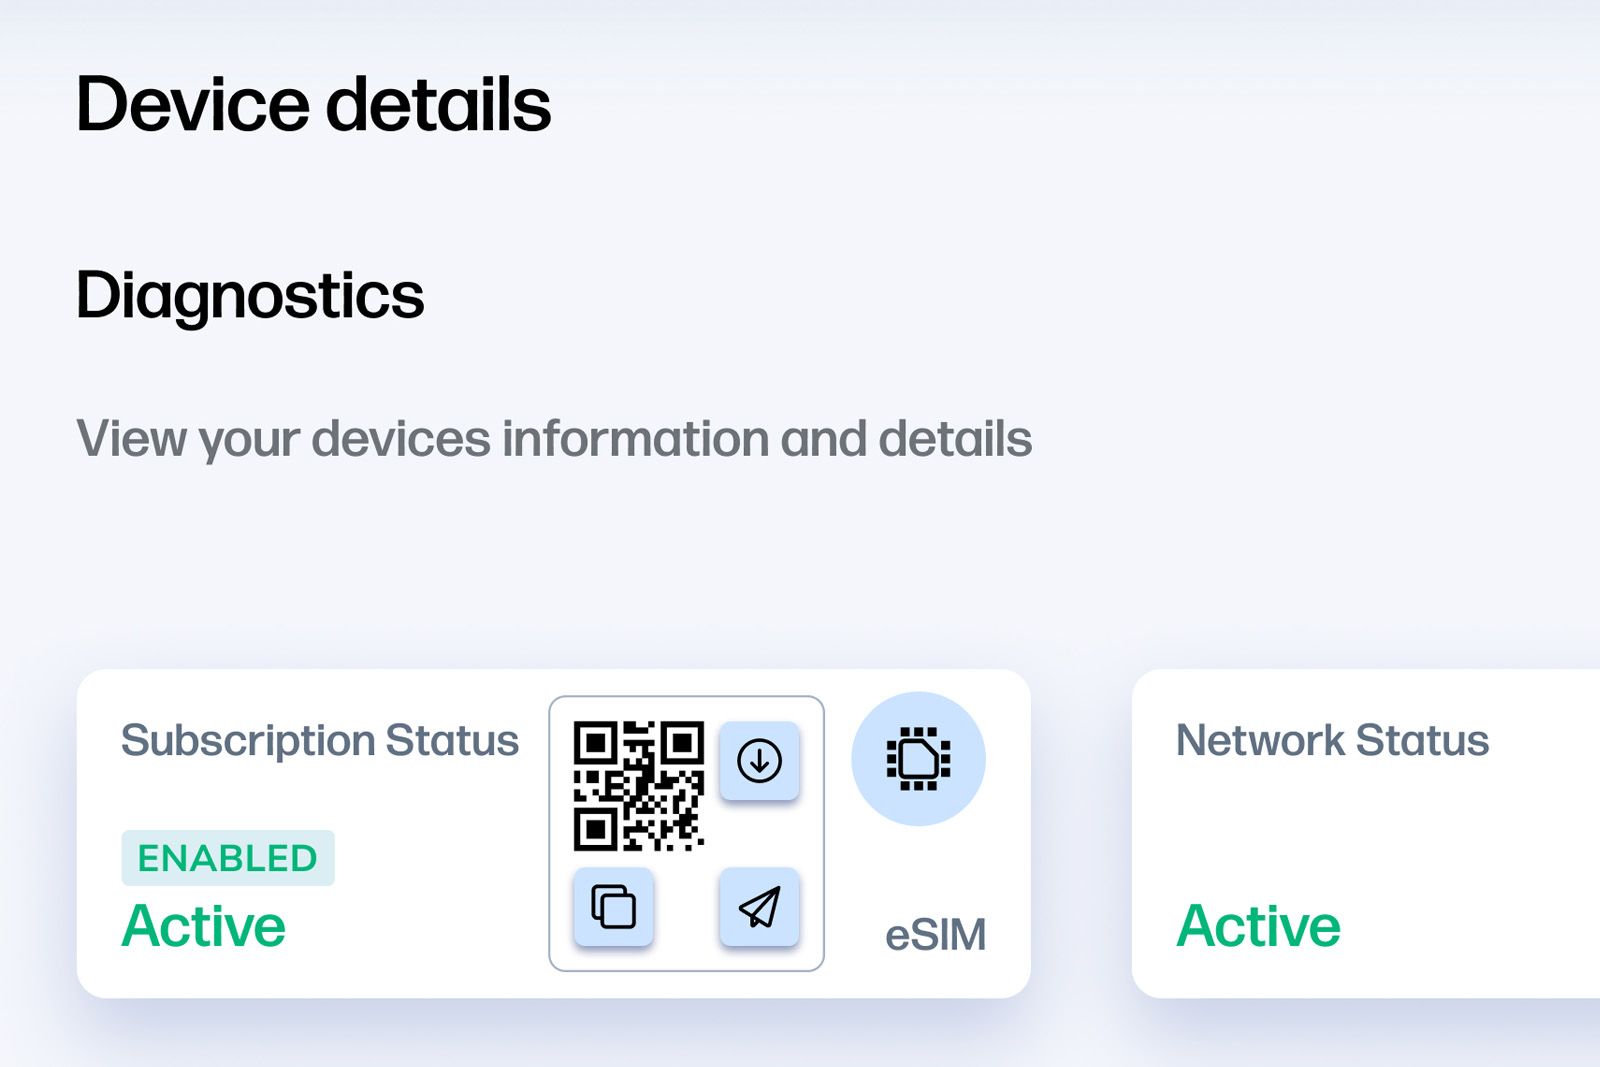Image resolution: width=1600 pixels, height=1067 pixels.
Task: Click the 'View your devices information' description
Action: (554, 439)
